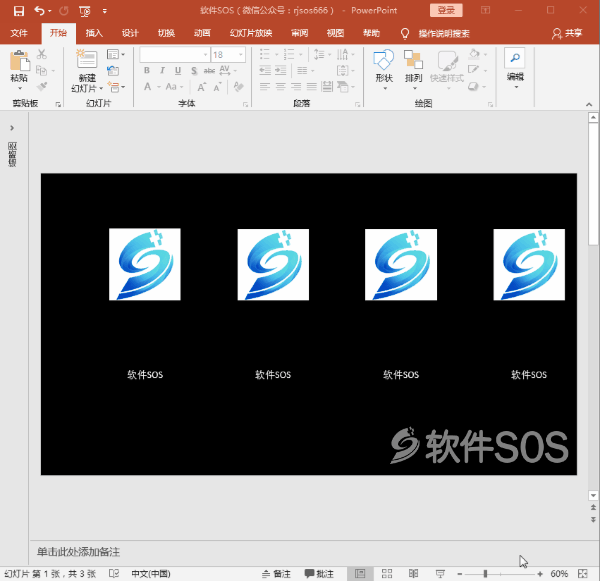Open Character Spacing AV dropdown
Screen dimensions: 600x581
coord(228,71)
